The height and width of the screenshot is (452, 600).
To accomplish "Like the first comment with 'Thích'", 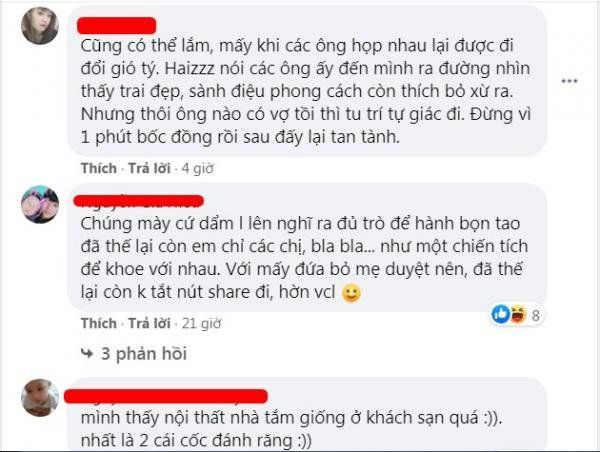I will click(x=99, y=168).
